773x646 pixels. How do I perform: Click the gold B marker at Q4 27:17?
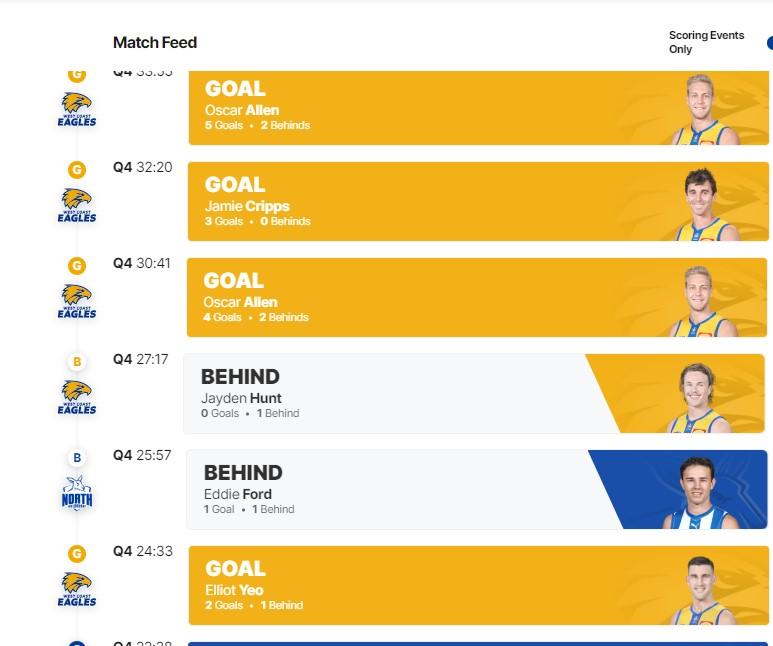[x=77, y=362]
